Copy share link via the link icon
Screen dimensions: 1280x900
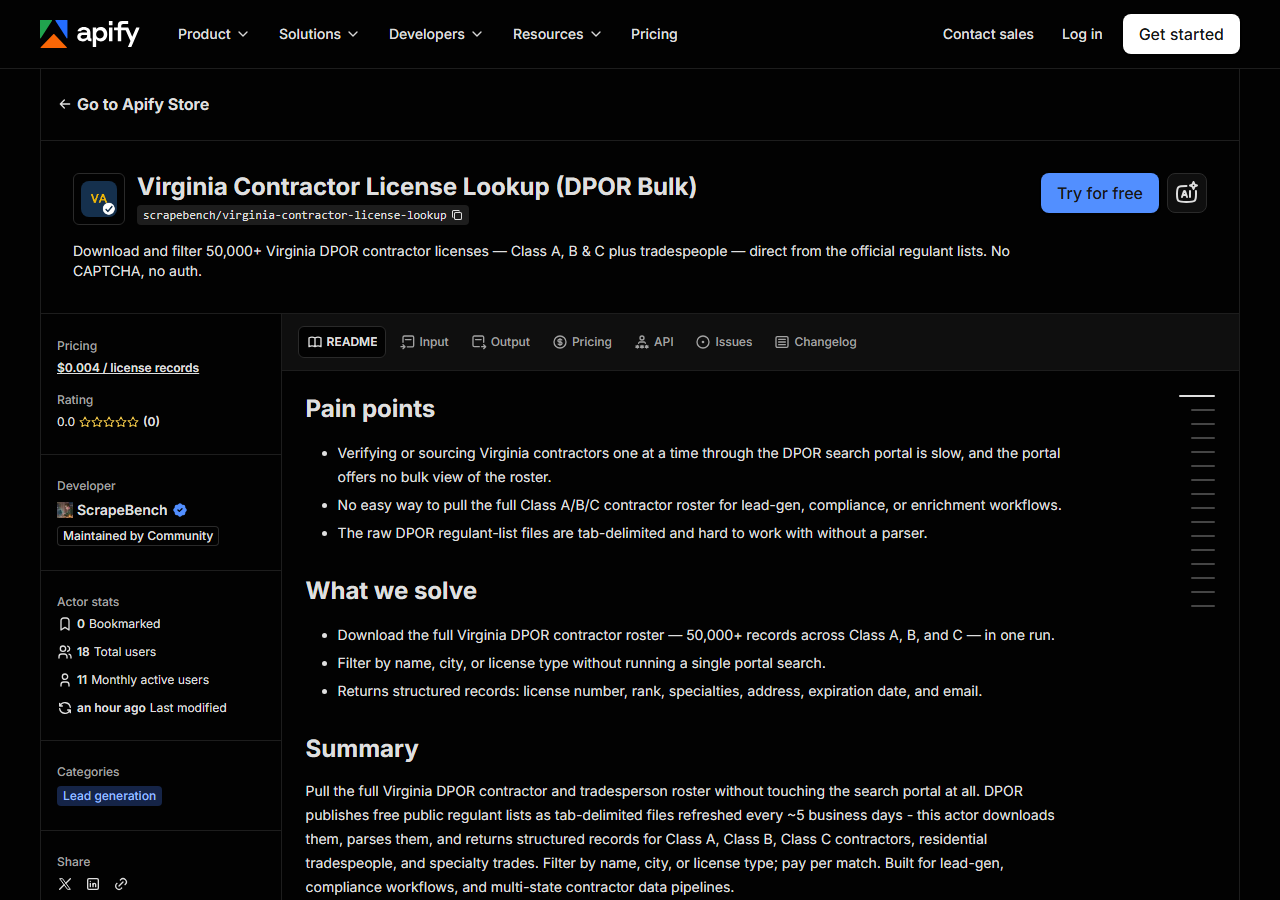[x=121, y=884]
